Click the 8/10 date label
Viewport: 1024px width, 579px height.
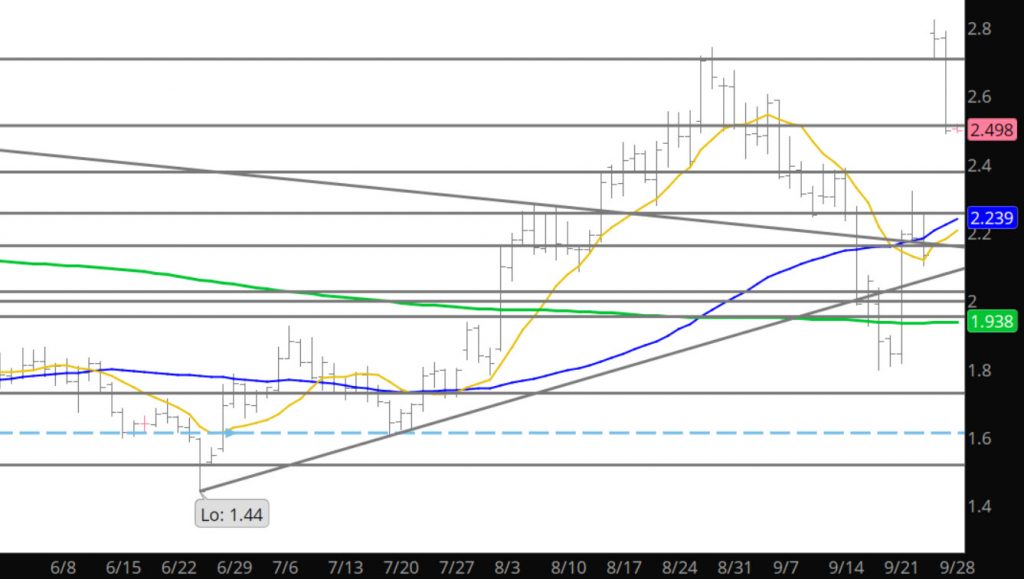(x=568, y=567)
